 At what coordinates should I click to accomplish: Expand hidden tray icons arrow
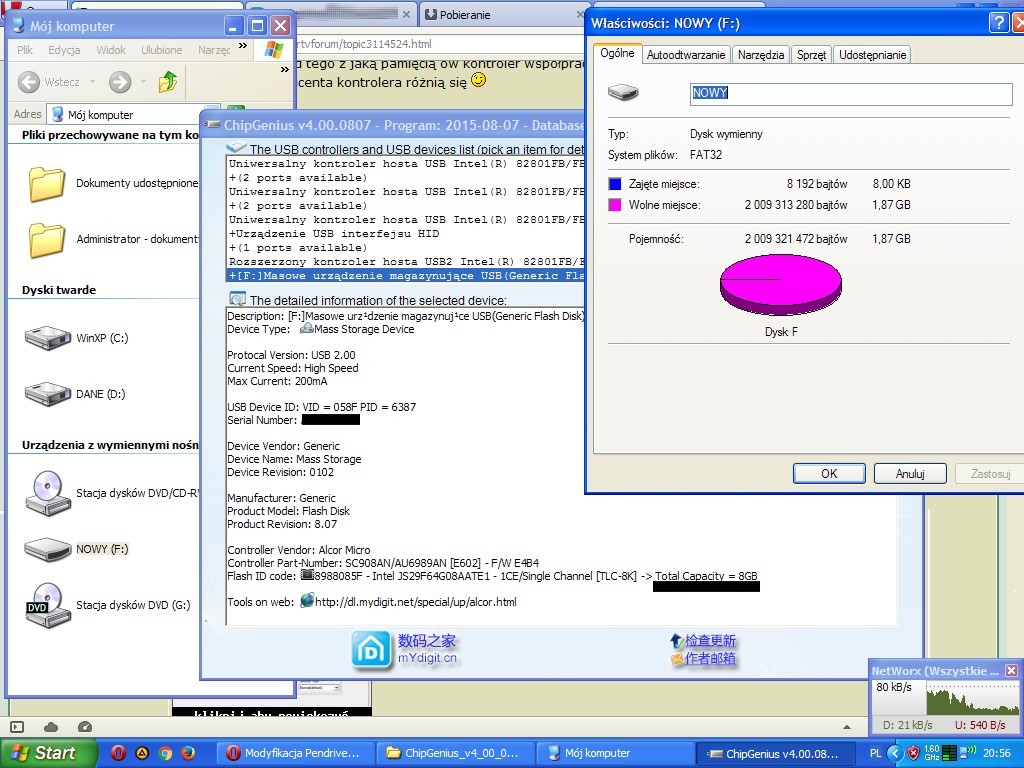coord(895,753)
